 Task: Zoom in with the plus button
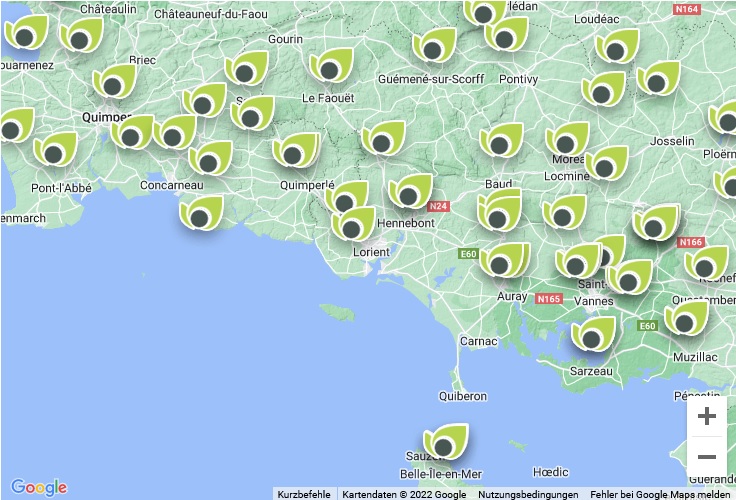(707, 417)
